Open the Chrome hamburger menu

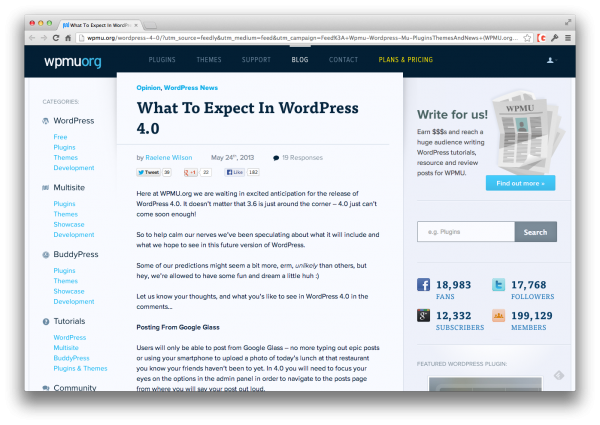point(568,38)
